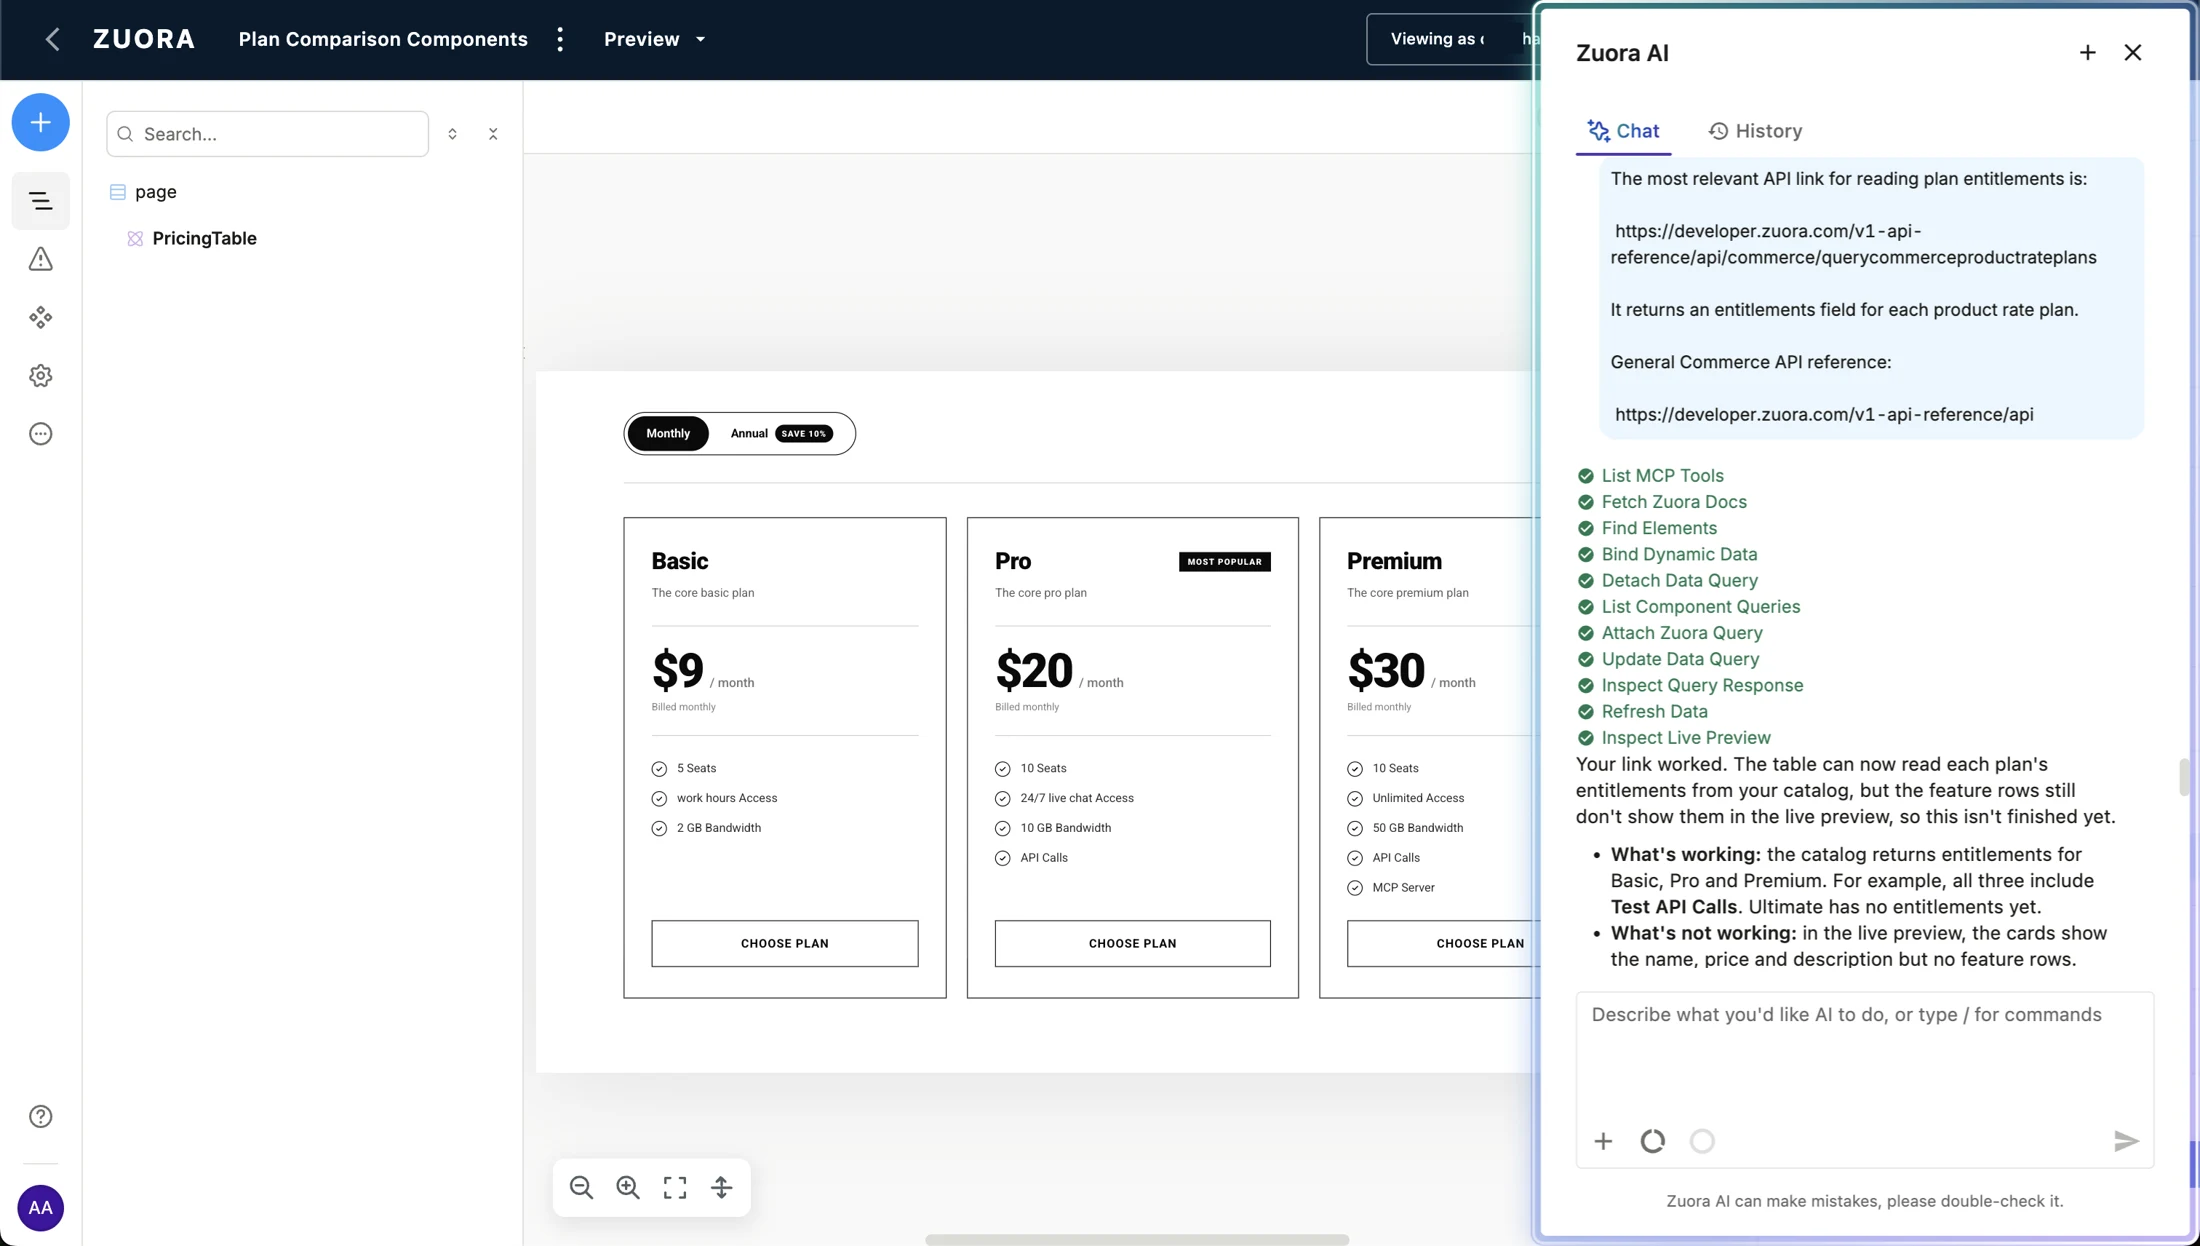The image size is (2200, 1246).
Task: Click the blue add element plus button
Action: pyautogui.click(x=40, y=122)
